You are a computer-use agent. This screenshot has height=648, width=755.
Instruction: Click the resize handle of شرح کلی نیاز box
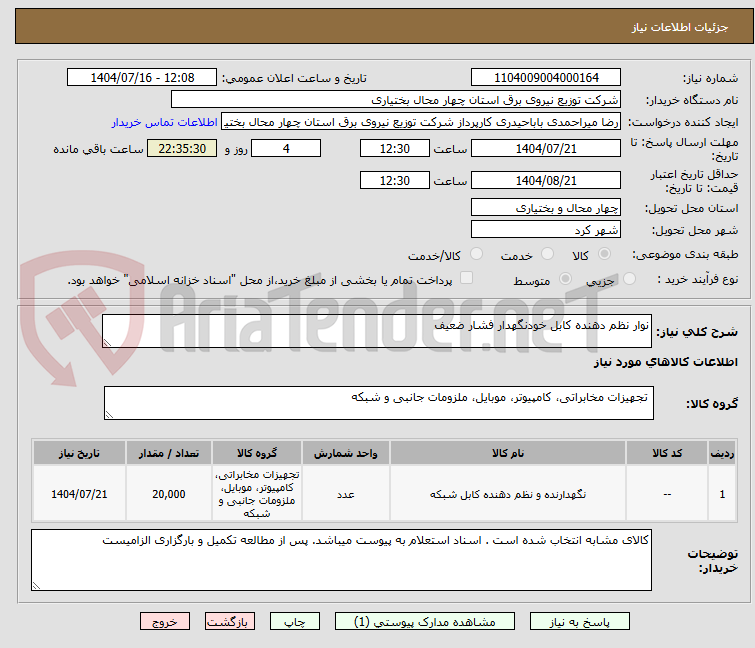[x=107, y=343]
